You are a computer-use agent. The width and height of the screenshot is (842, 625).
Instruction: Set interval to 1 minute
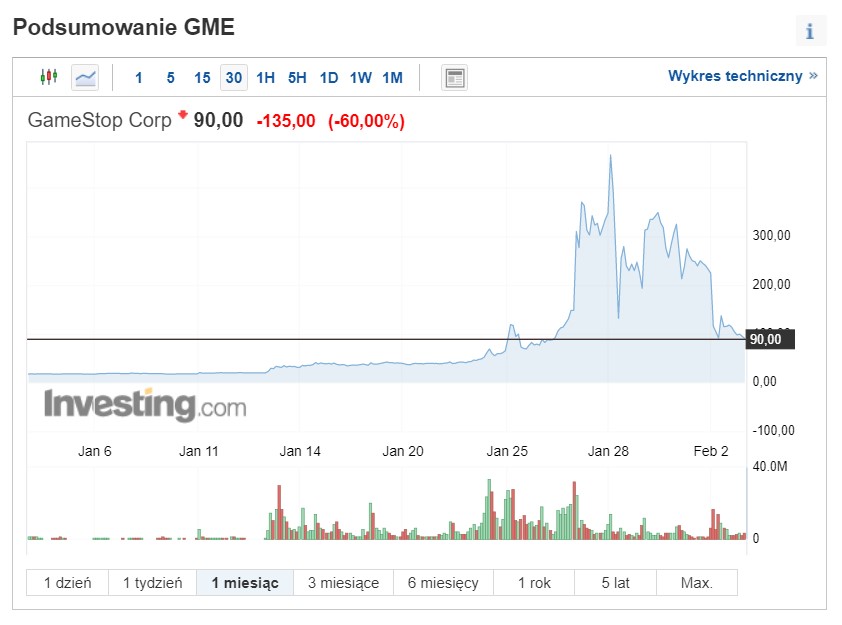pyautogui.click(x=139, y=78)
